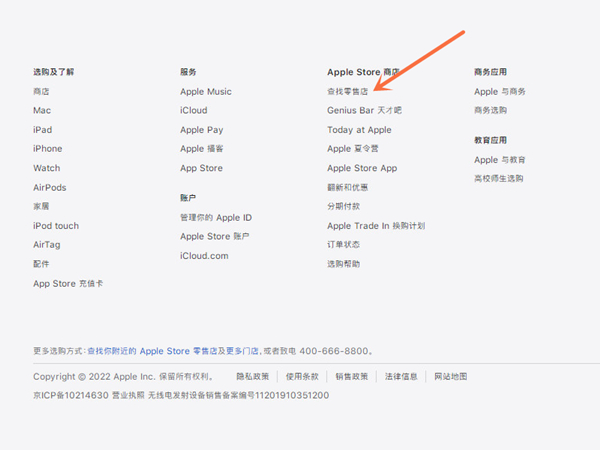The width and height of the screenshot is (600, 450).
Task: Open the 查找零售店 link
Action: (347, 91)
